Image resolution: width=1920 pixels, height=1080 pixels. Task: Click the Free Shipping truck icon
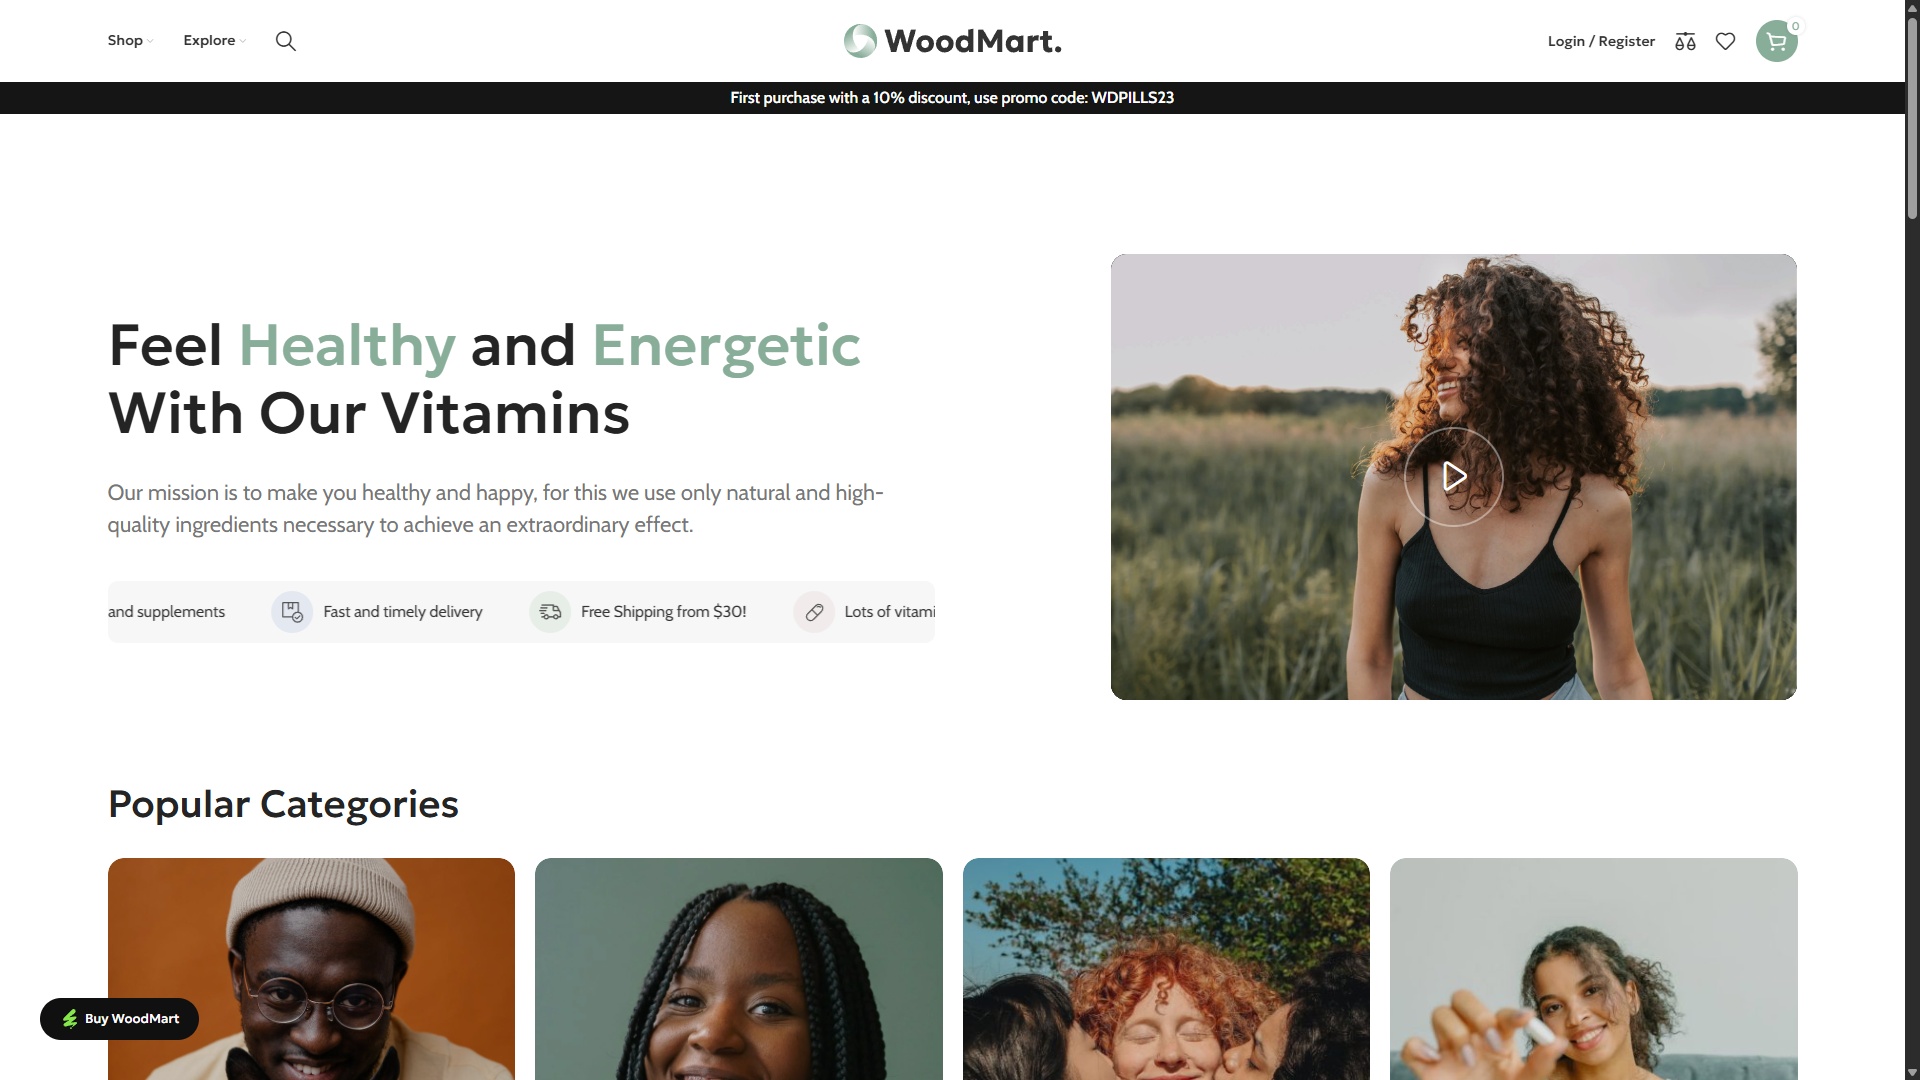tap(550, 612)
